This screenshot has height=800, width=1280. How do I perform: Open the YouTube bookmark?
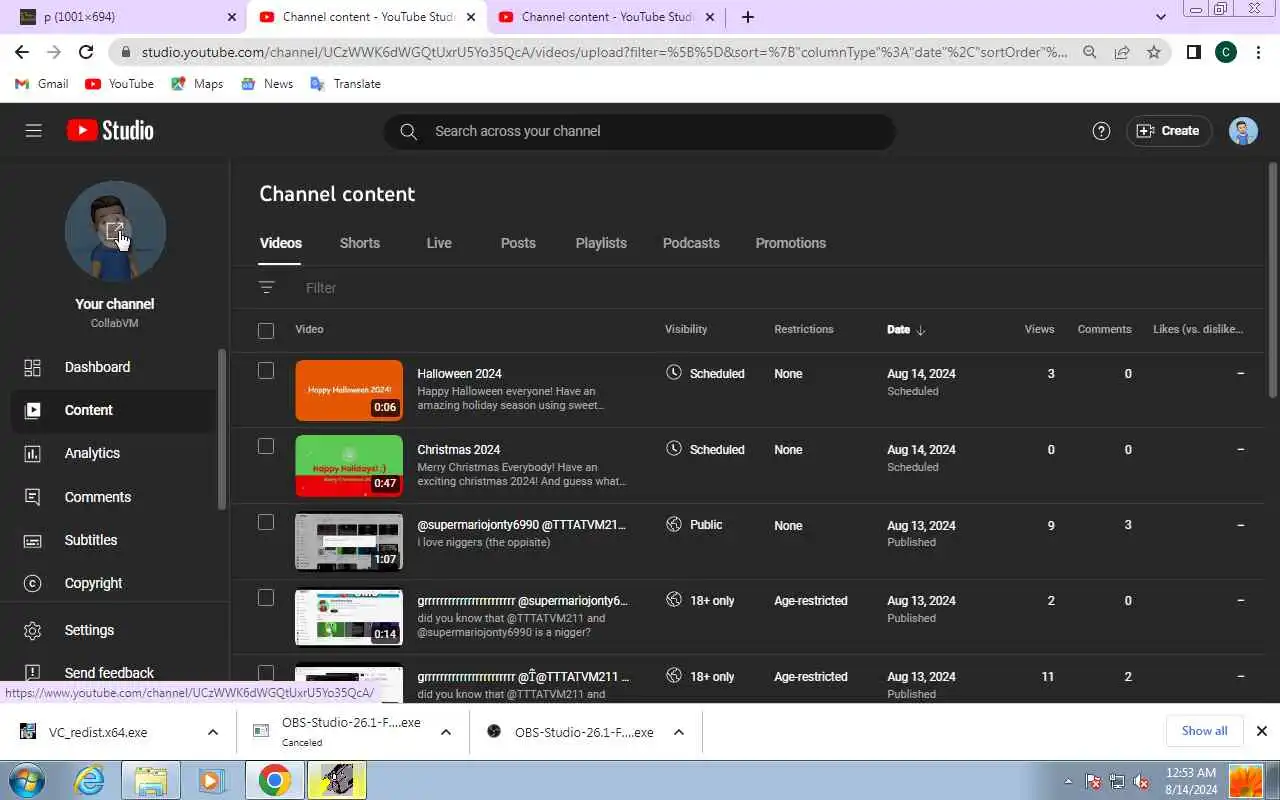[x=120, y=84]
